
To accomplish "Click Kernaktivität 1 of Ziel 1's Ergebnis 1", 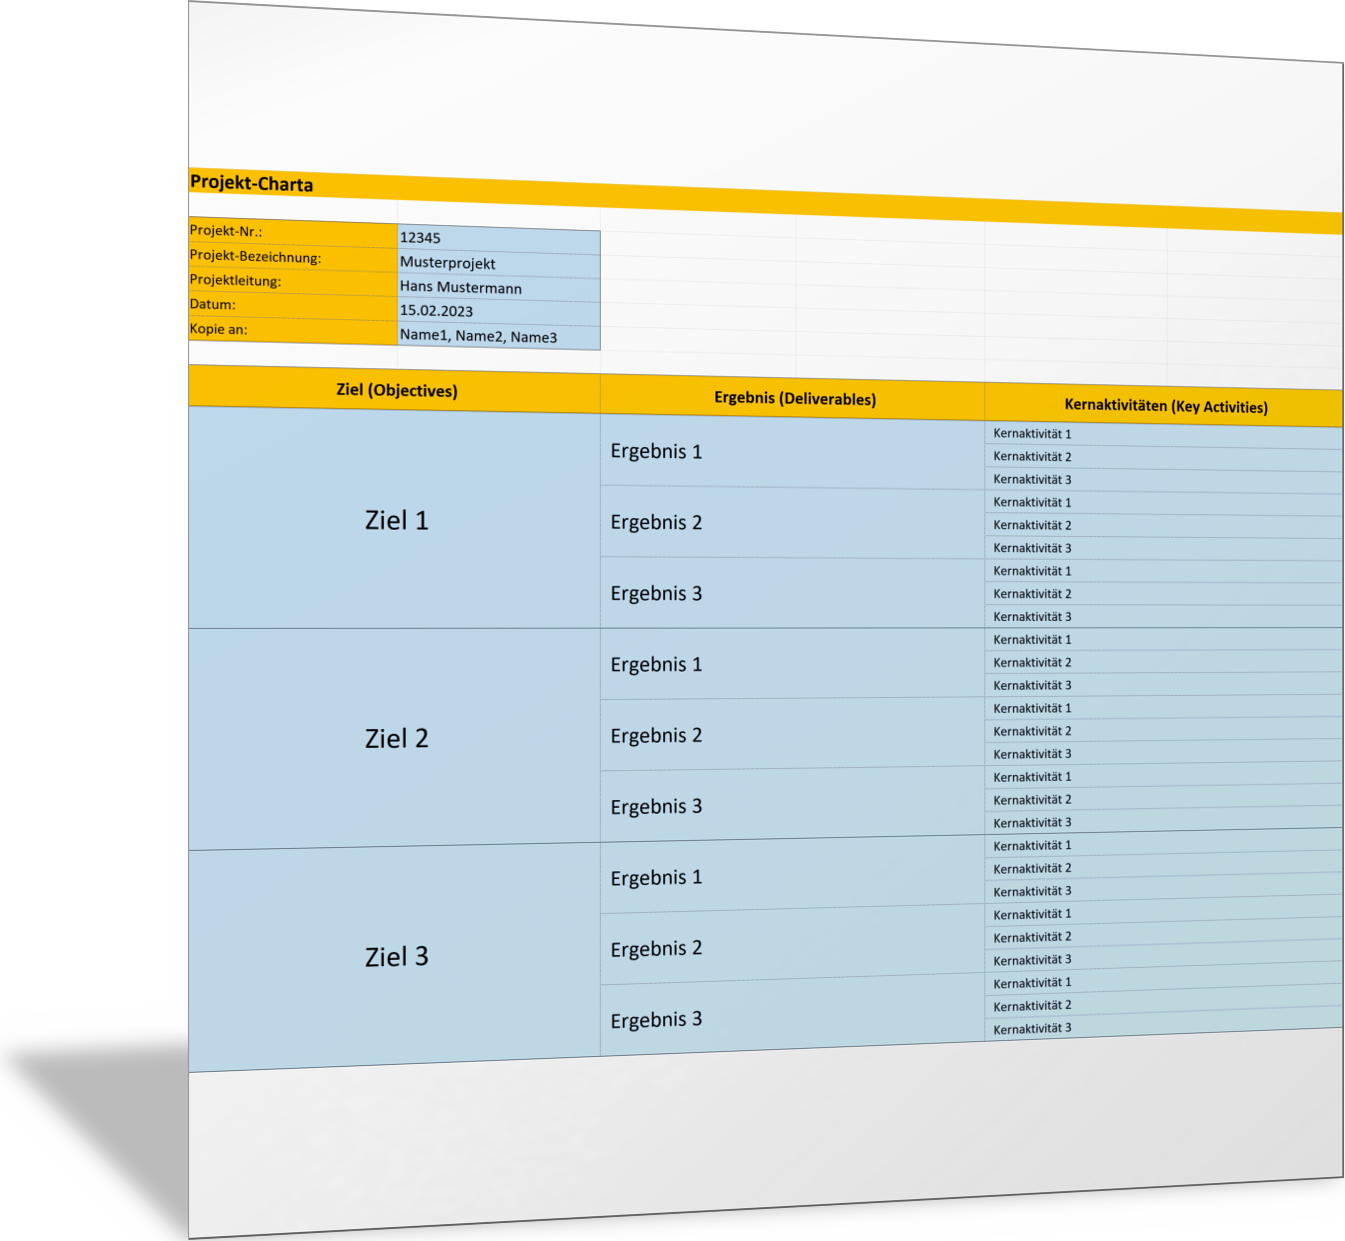I will (1164, 435).
